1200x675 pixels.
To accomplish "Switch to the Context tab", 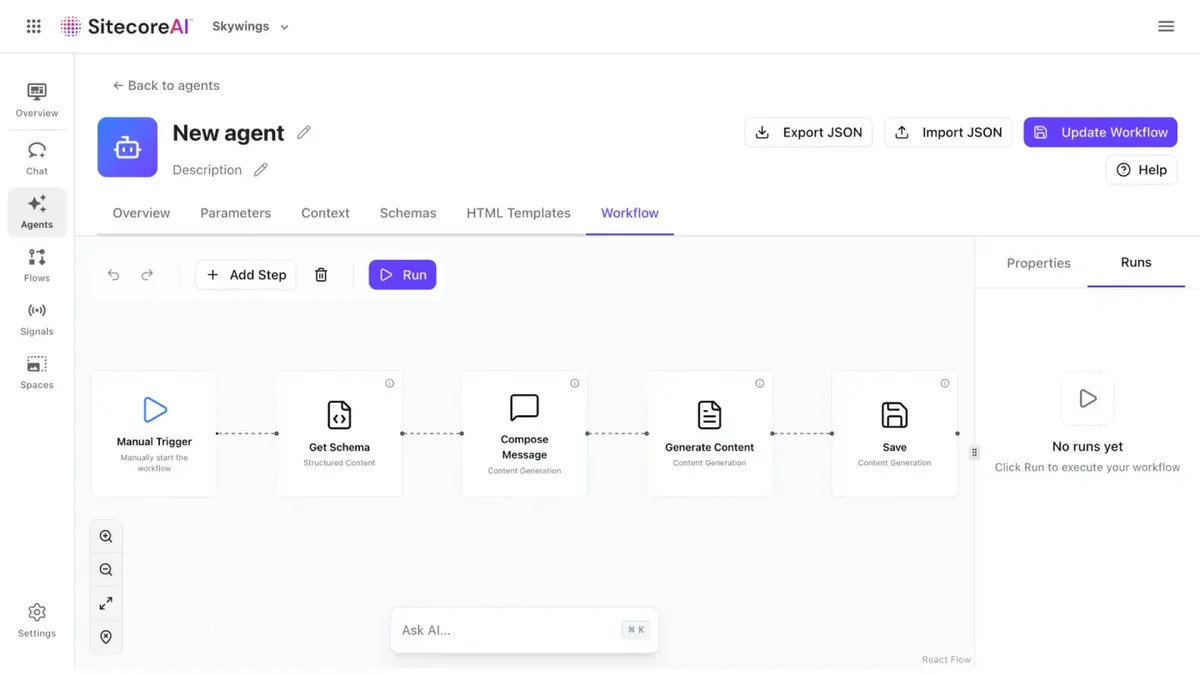I will (x=325, y=213).
